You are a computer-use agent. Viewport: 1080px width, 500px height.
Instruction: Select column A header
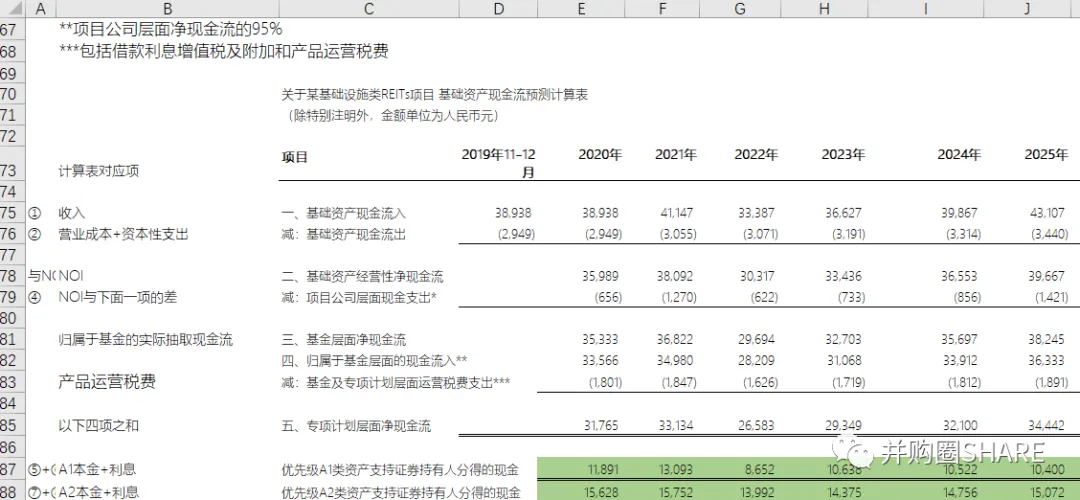40,9
